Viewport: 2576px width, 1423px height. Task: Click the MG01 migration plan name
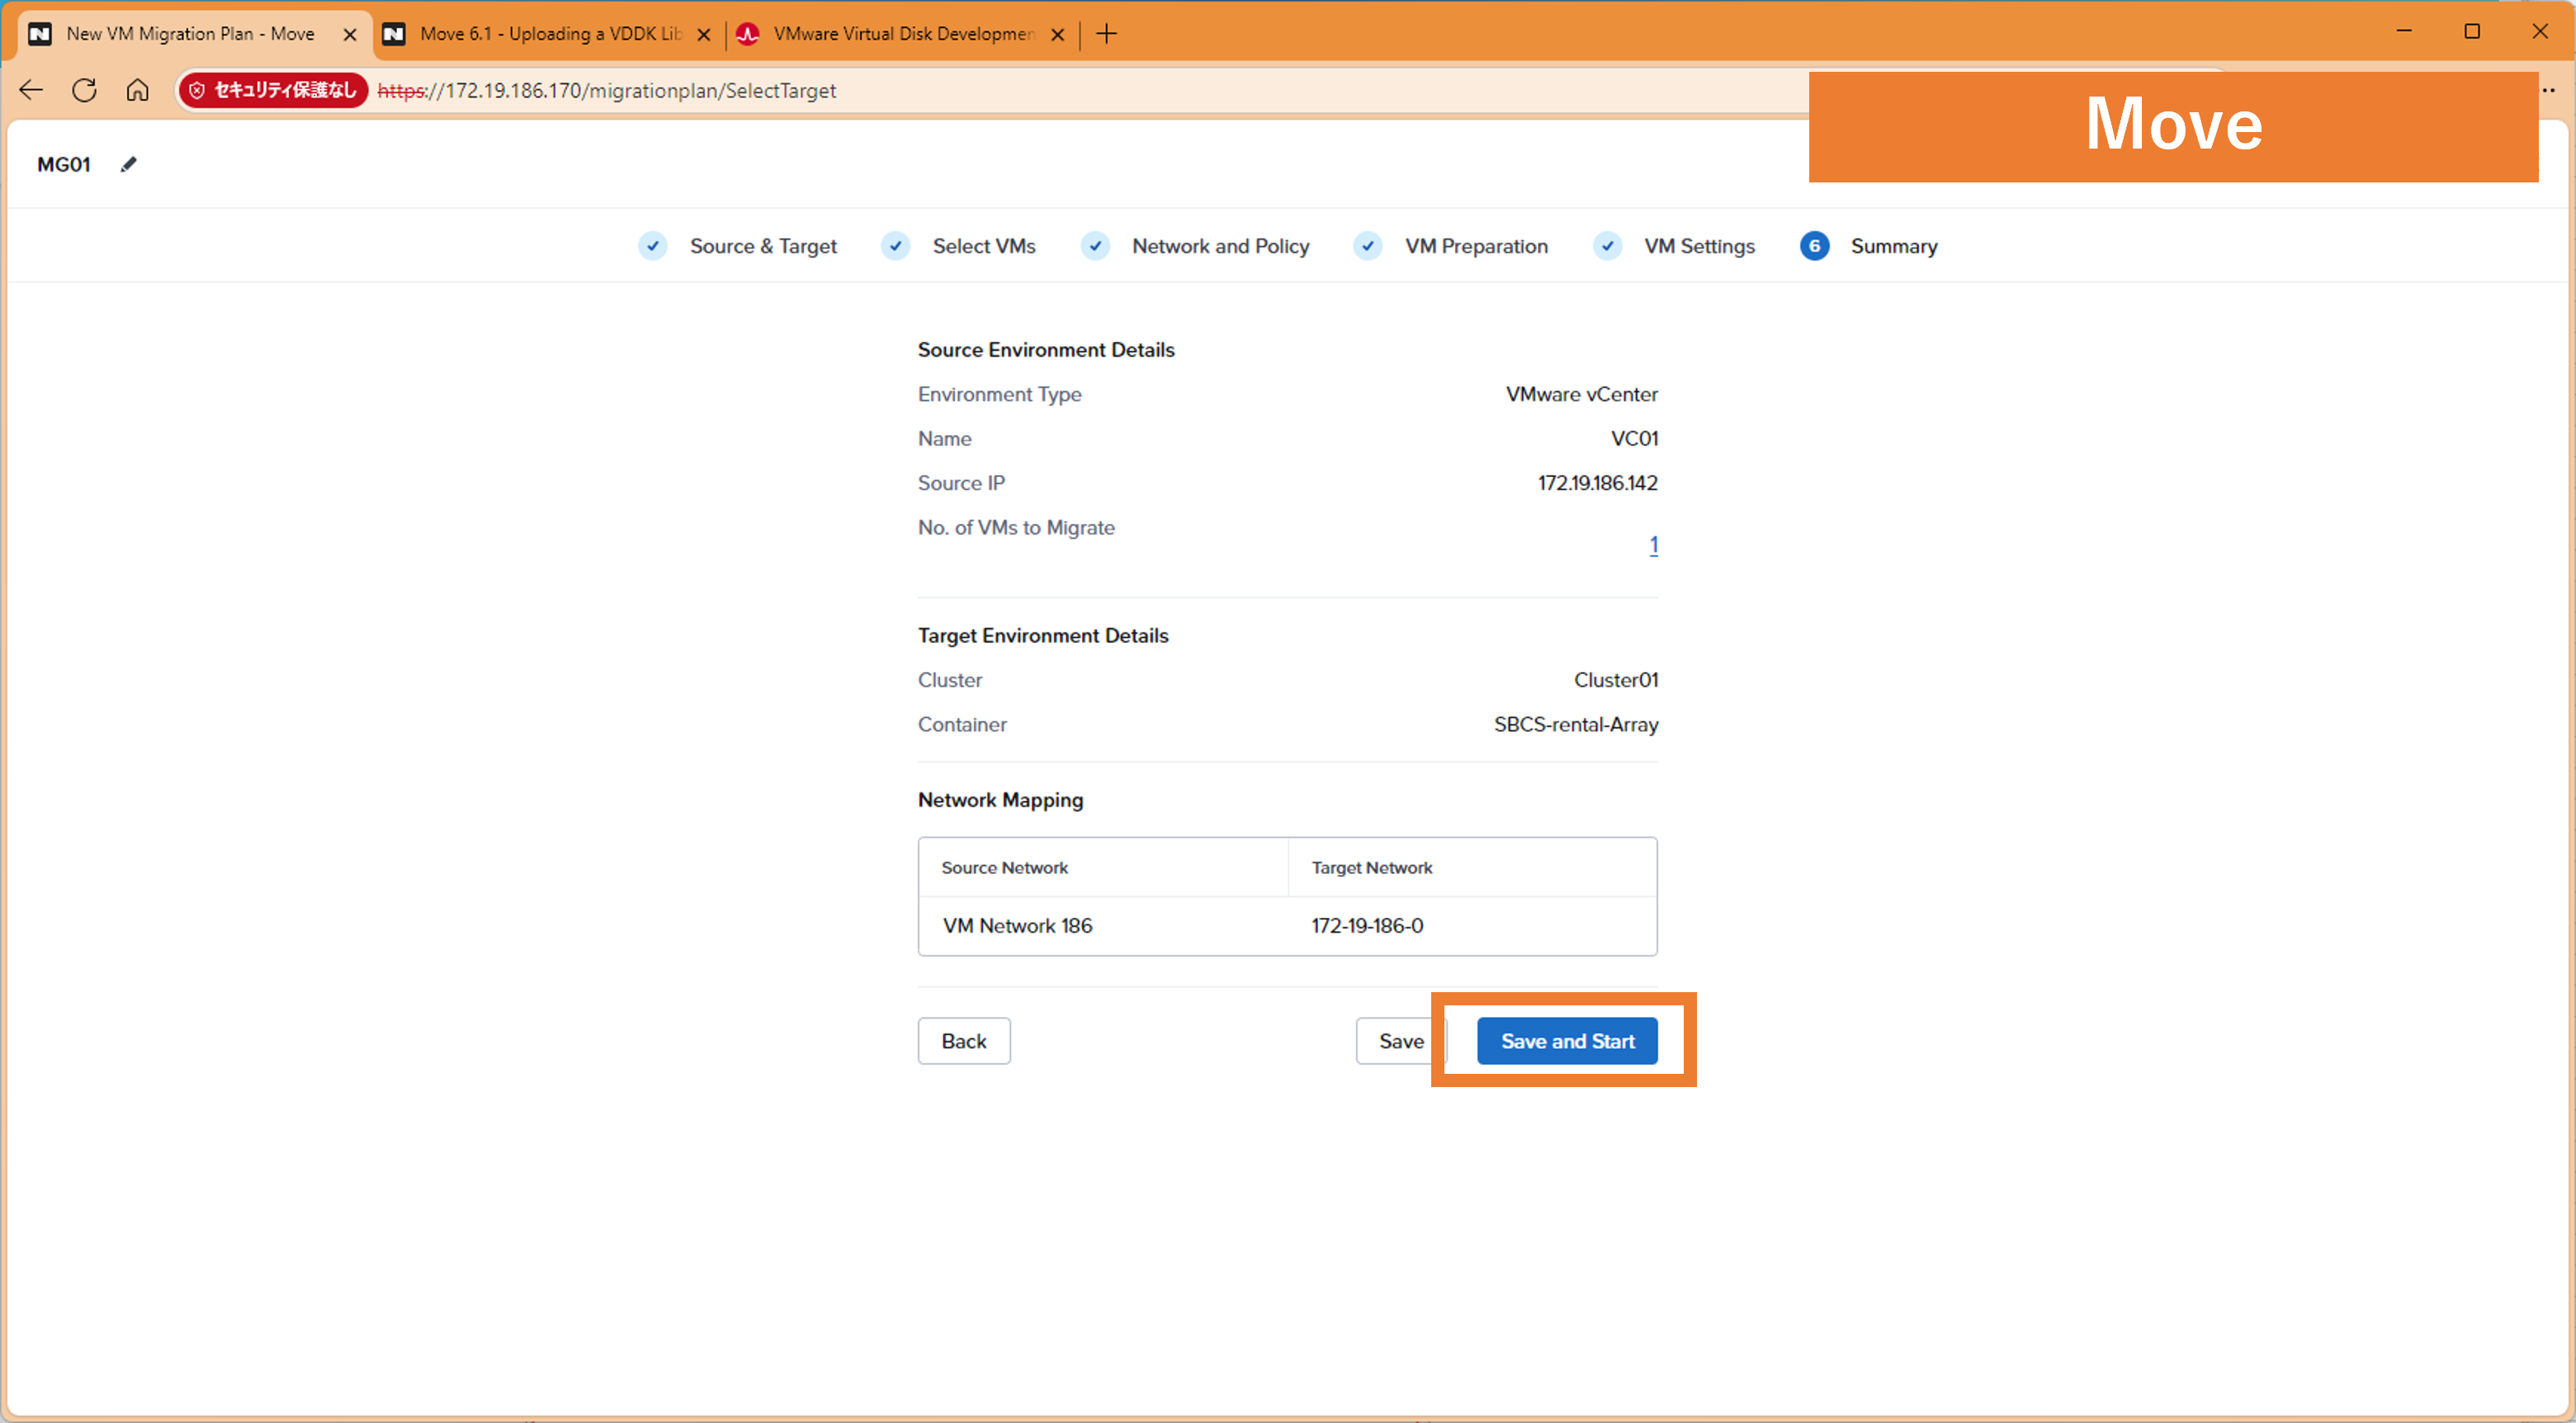point(64,164)
